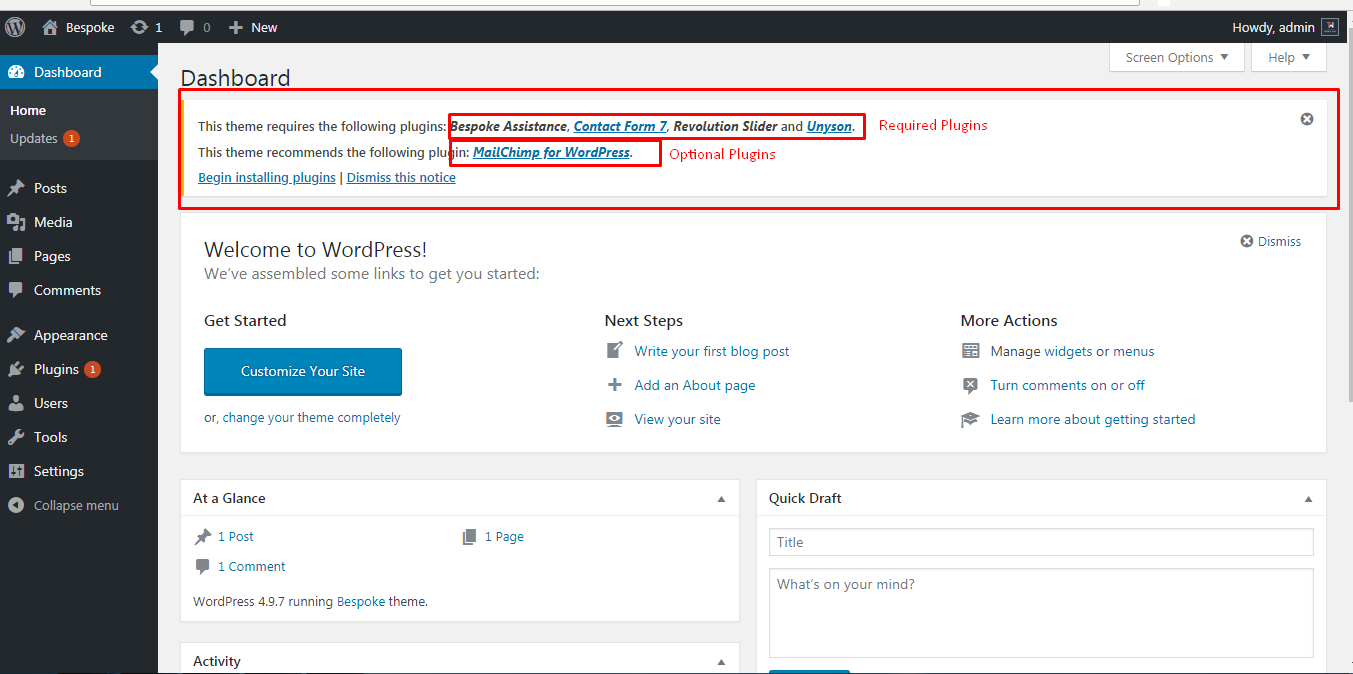The width and height of the screenshot is (1353, 674).
Task: Click the admin avatar icon
Action: 1329,27
